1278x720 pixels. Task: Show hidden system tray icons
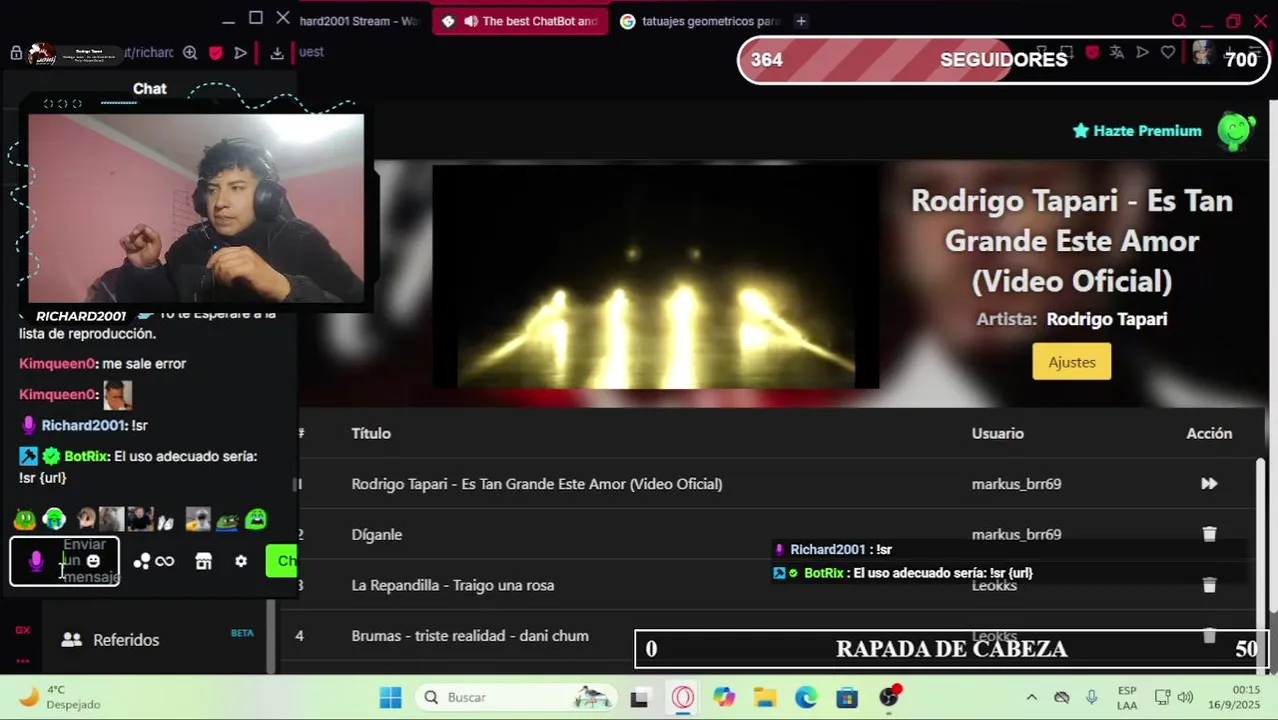pyautogui.click(x=1031, y=698)
